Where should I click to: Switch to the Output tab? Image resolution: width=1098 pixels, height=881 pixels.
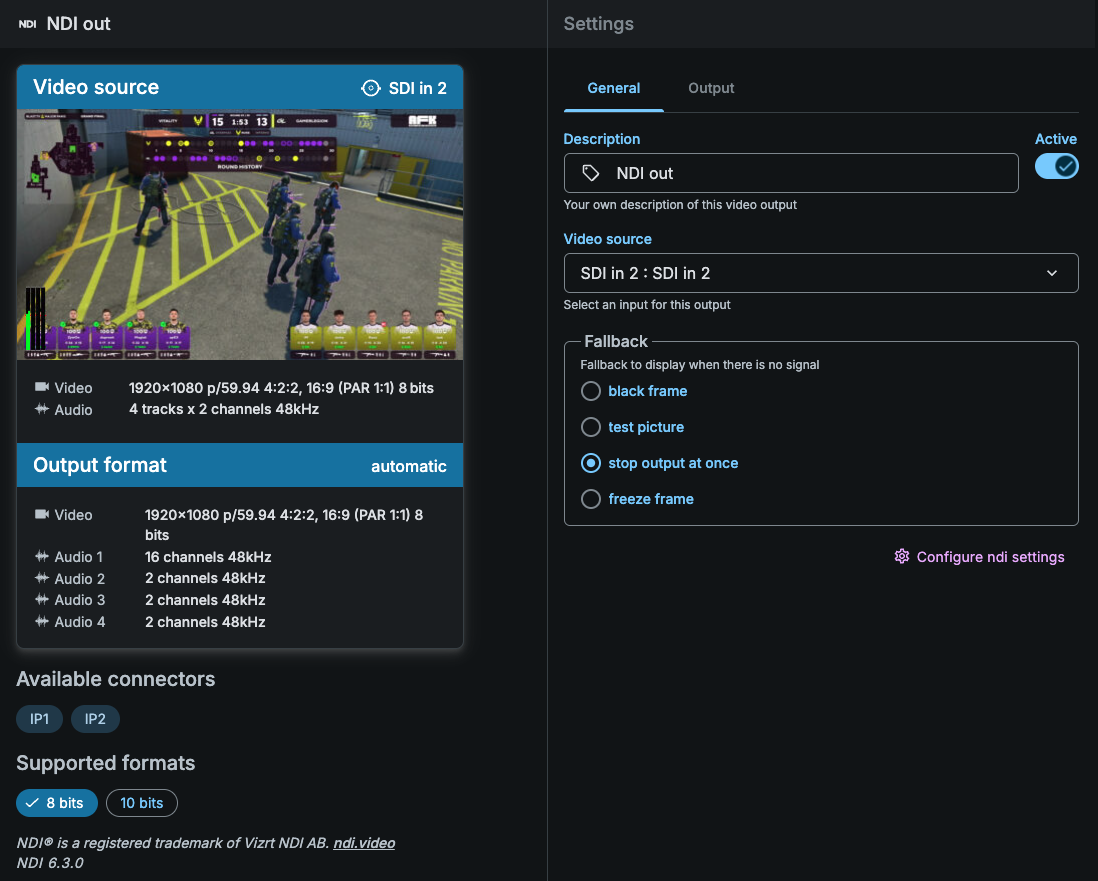(x=711, y=88)
